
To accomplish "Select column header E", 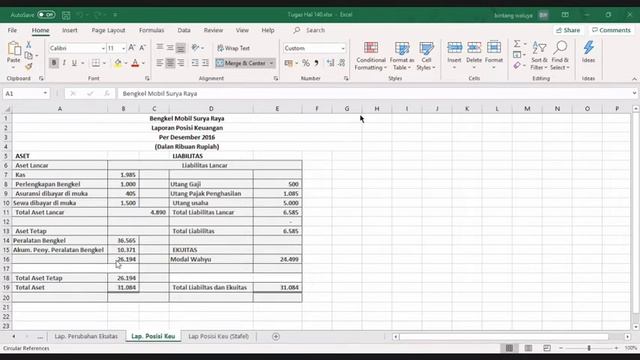I will pos(277,109).
